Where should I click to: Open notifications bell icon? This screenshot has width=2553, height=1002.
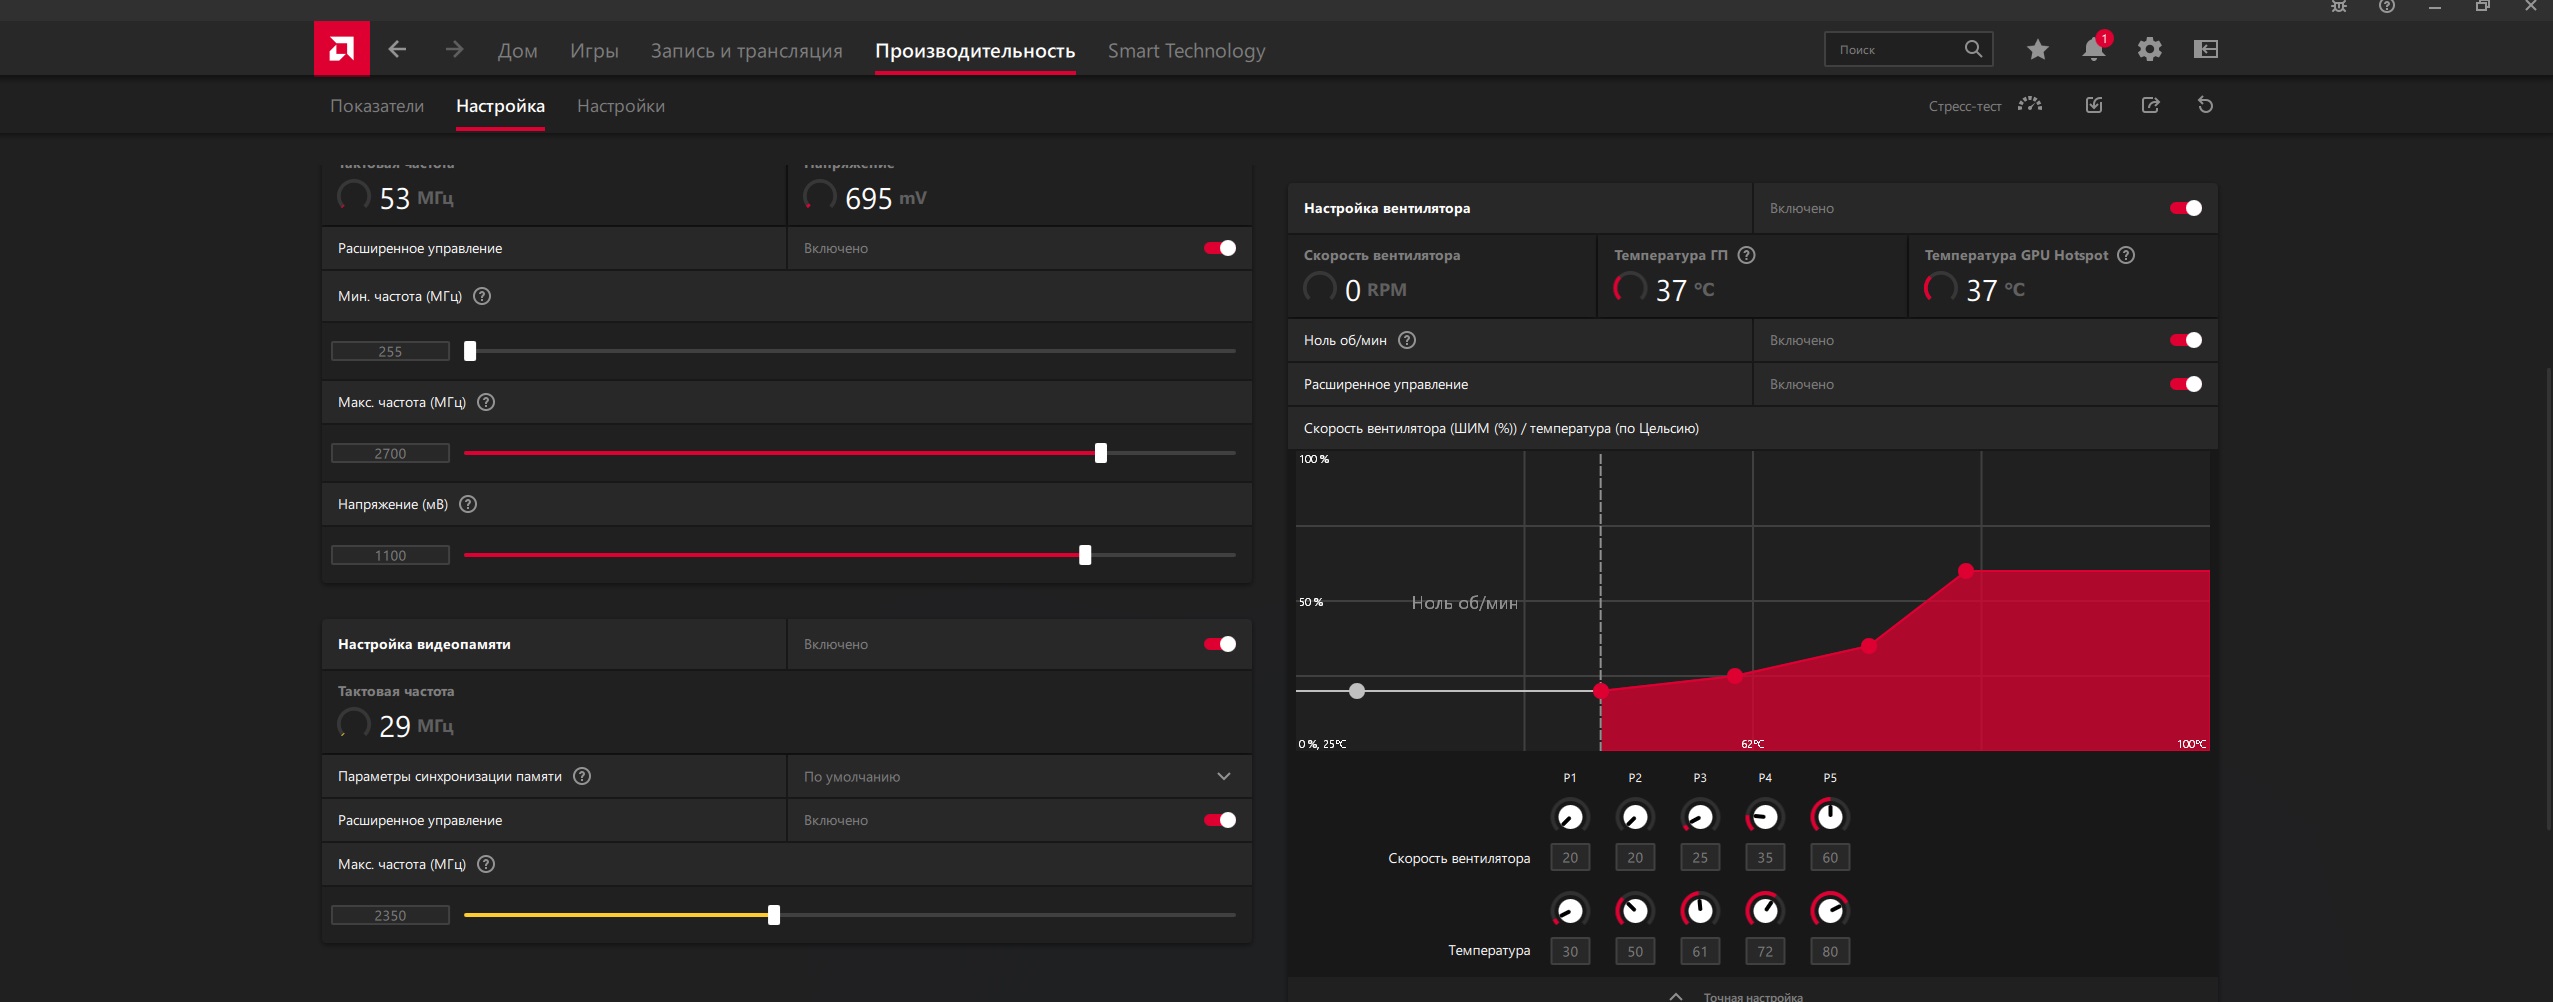(2093, 48)
